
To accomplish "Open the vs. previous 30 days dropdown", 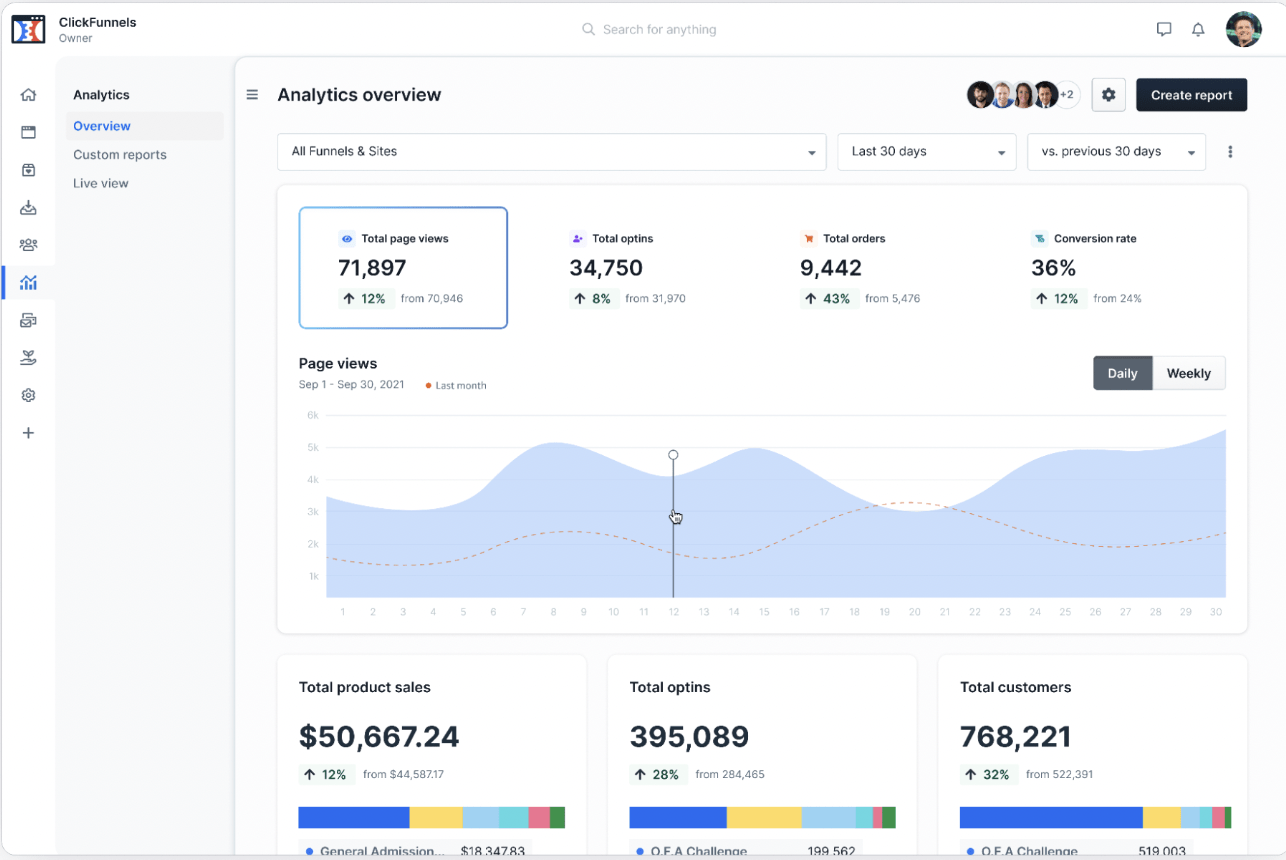I will 1116,152.
